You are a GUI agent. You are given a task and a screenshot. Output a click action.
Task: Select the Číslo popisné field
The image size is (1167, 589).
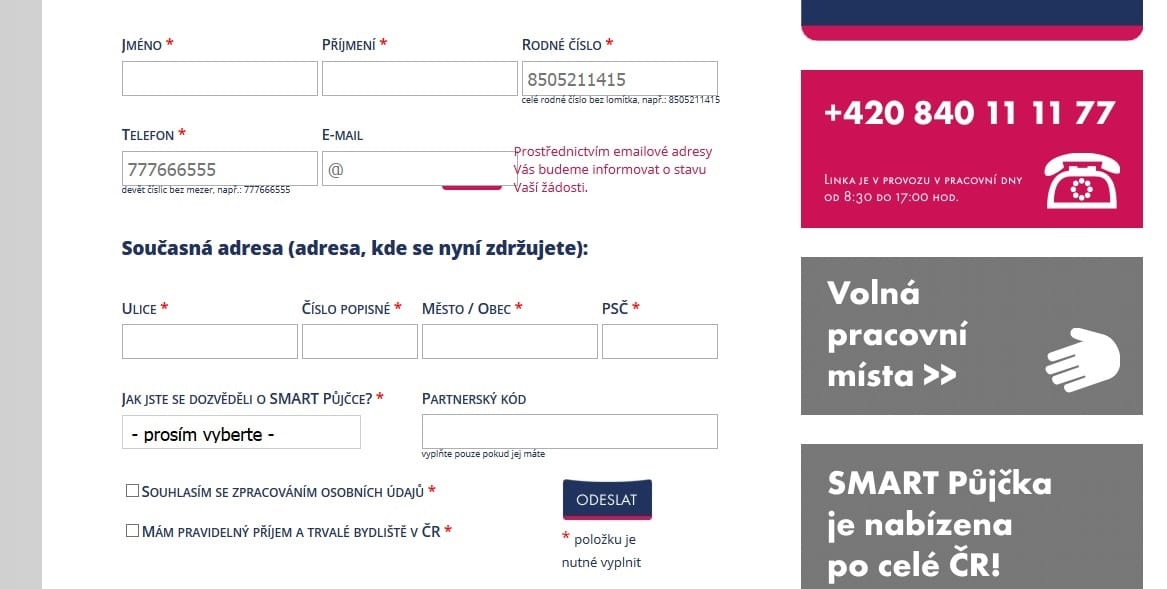coord(359,341)
